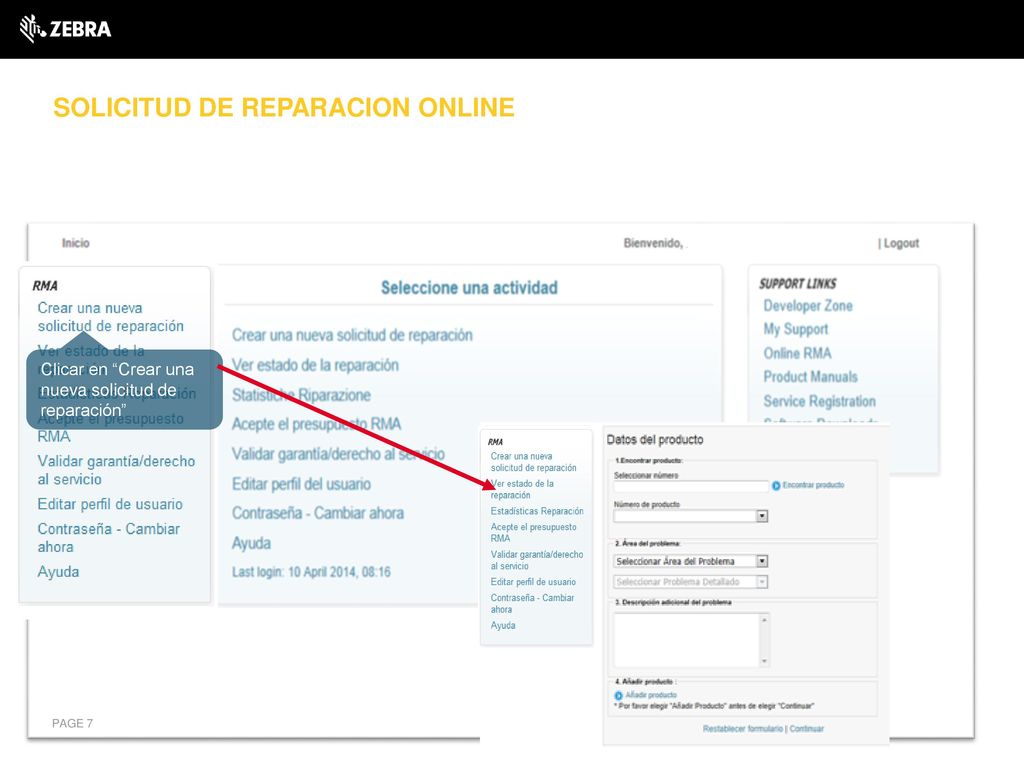Go to Inicio in top bar
The width and height of the screenshot is (1024, 768).
point(76,243)
